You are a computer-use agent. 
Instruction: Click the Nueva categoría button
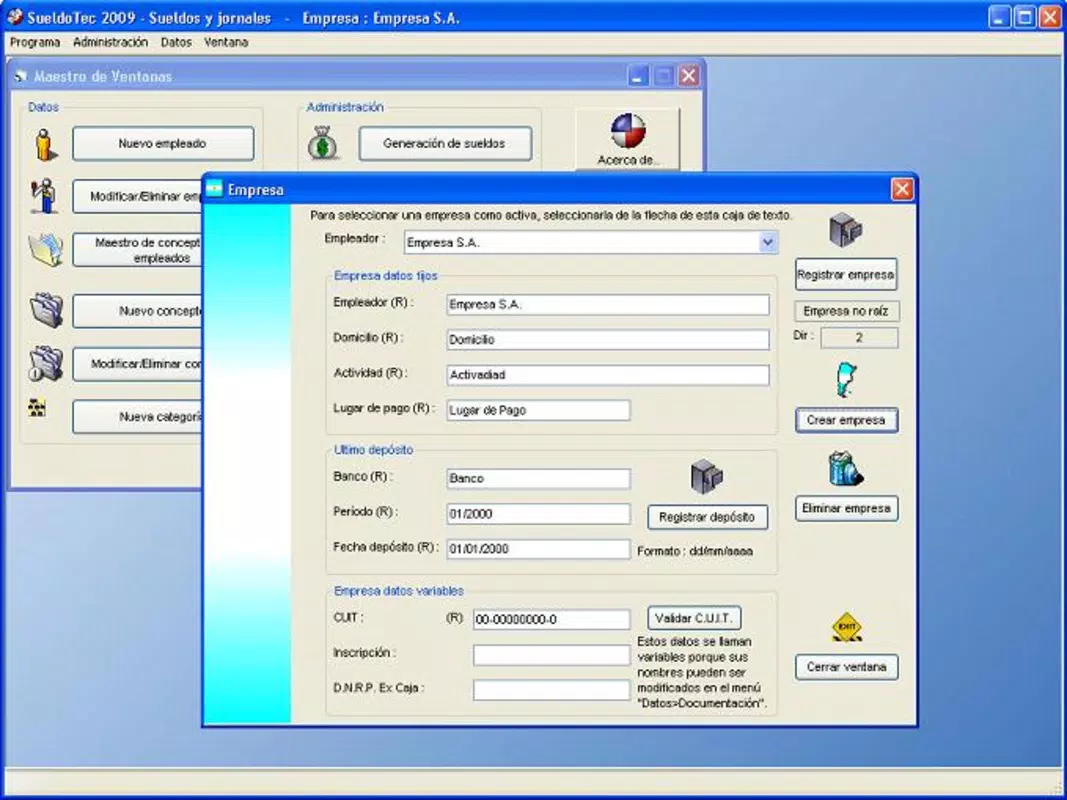coord(138,417)
